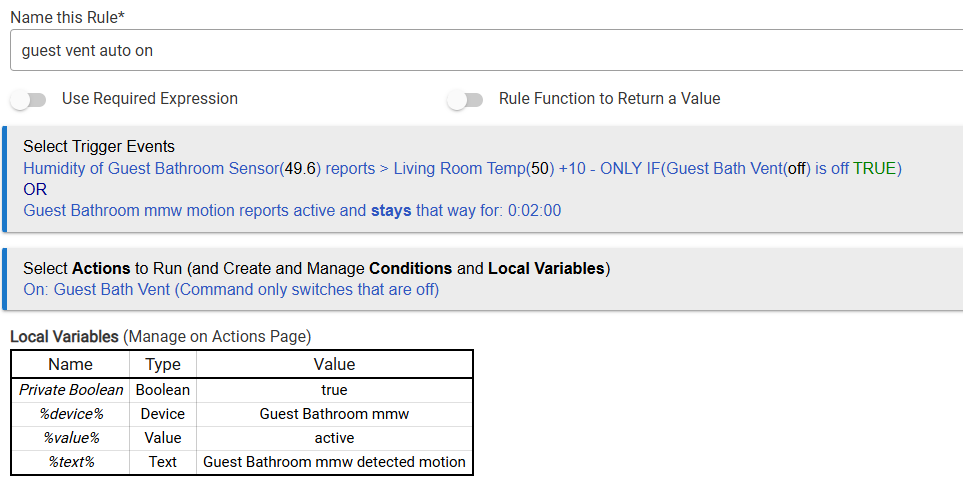Screen dimensions: 963x491
Task: Select the true value of Private Boolean
Action: 334,390
